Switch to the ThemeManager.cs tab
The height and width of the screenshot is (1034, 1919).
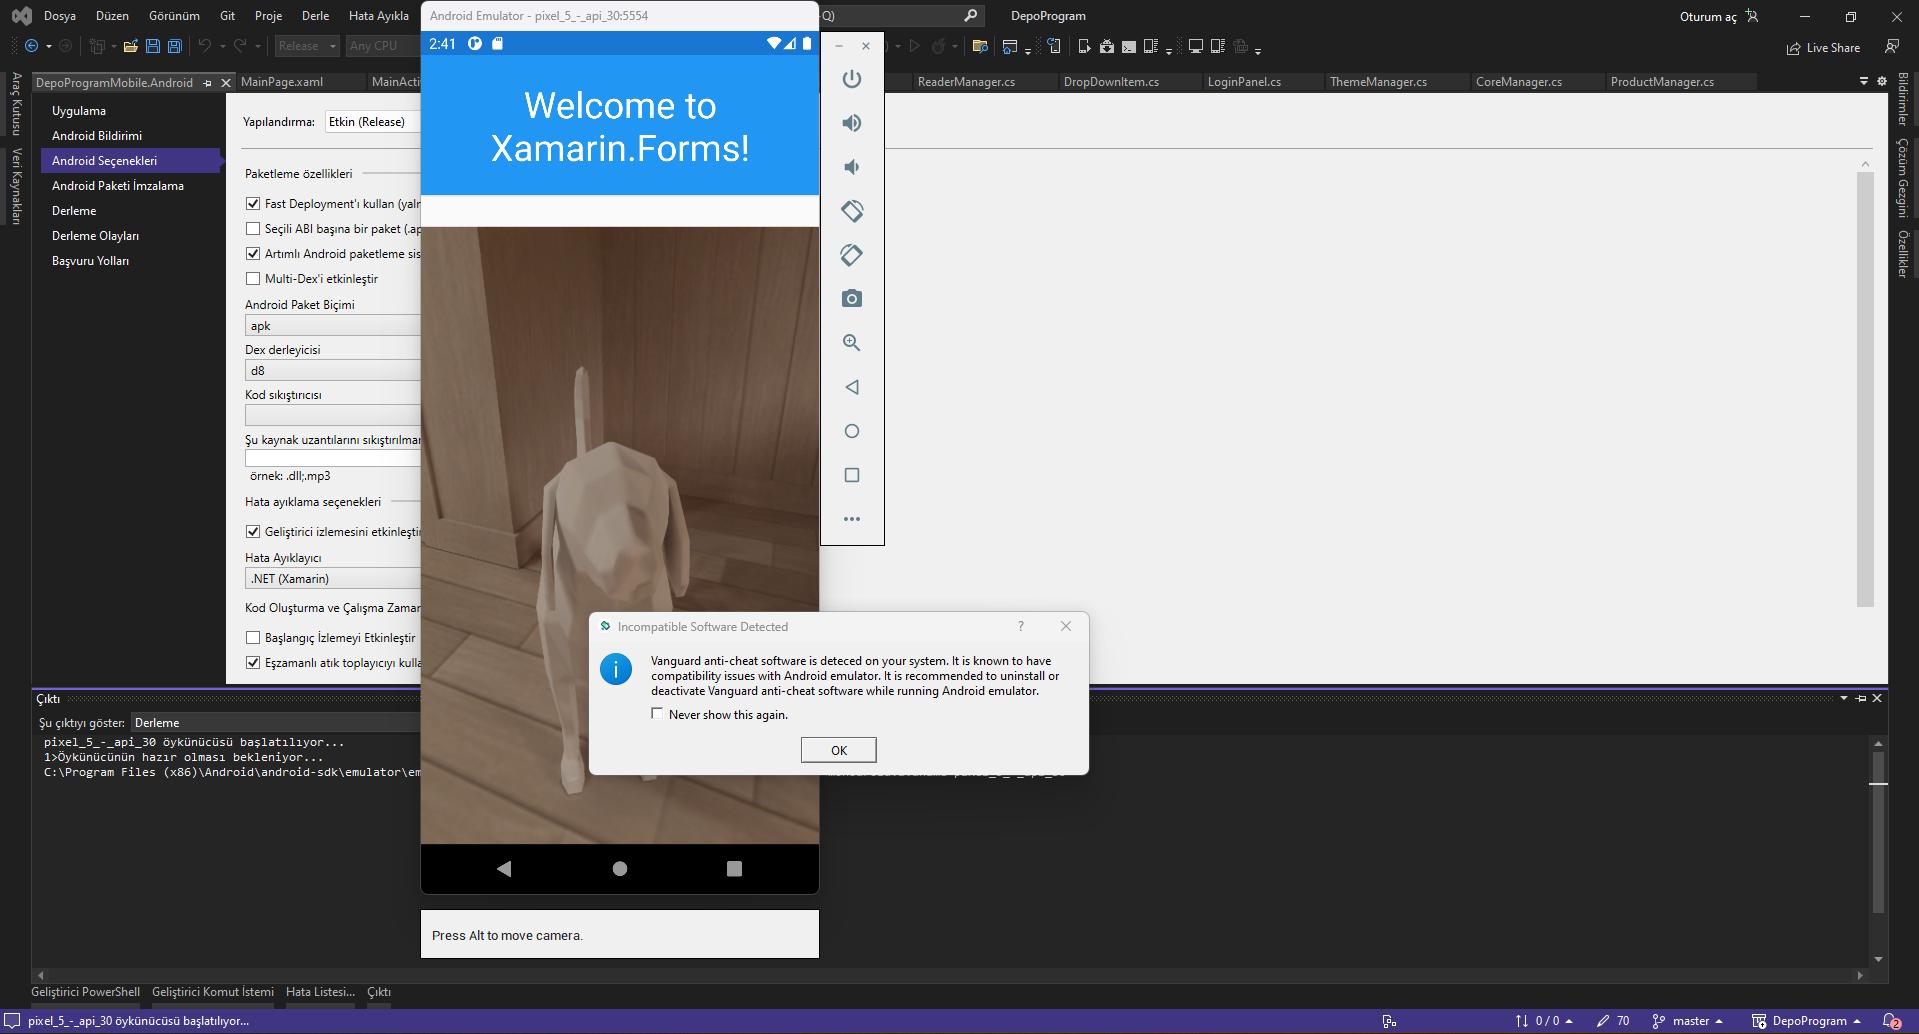pos(1377,82)
